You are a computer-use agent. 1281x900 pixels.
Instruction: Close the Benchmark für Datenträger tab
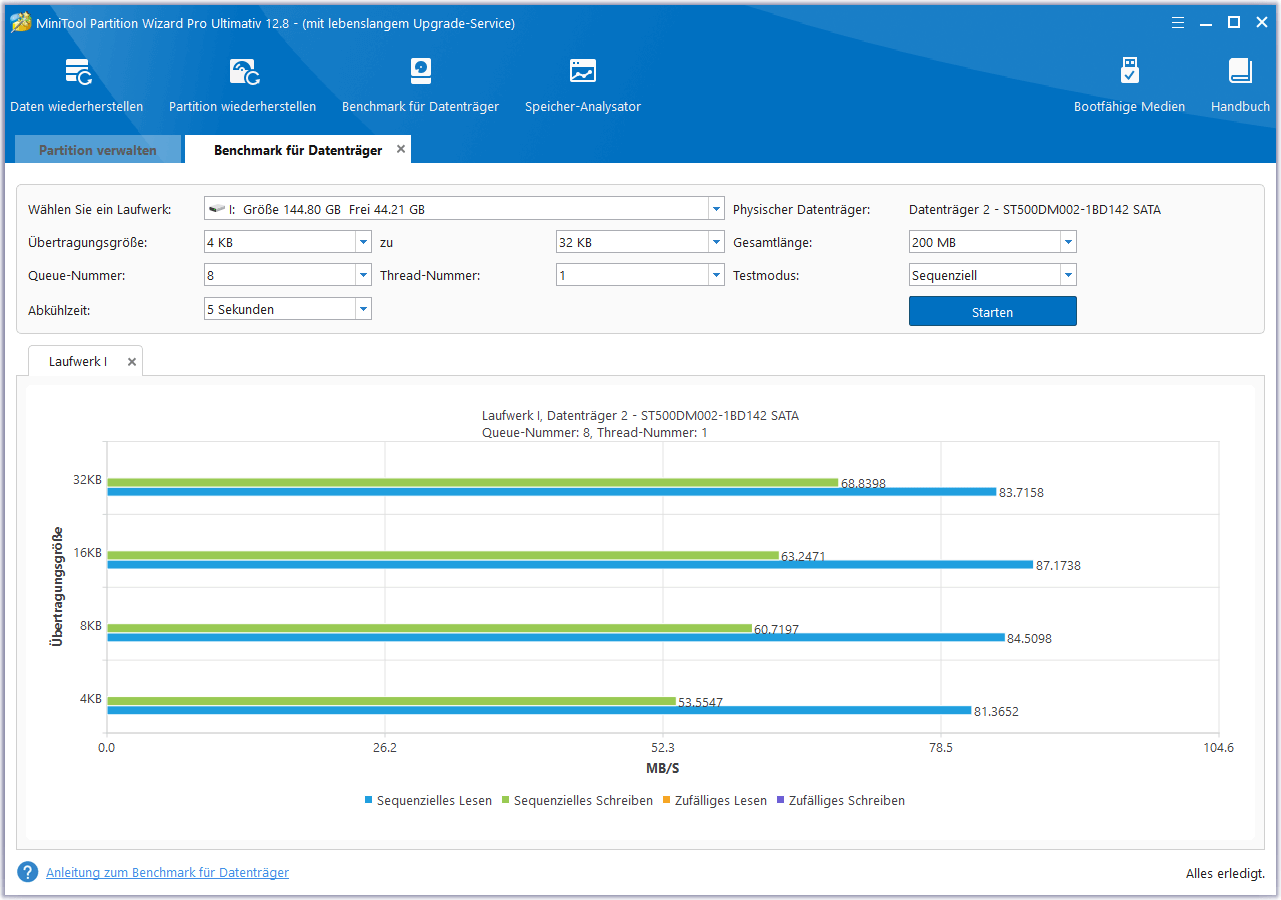401,149
